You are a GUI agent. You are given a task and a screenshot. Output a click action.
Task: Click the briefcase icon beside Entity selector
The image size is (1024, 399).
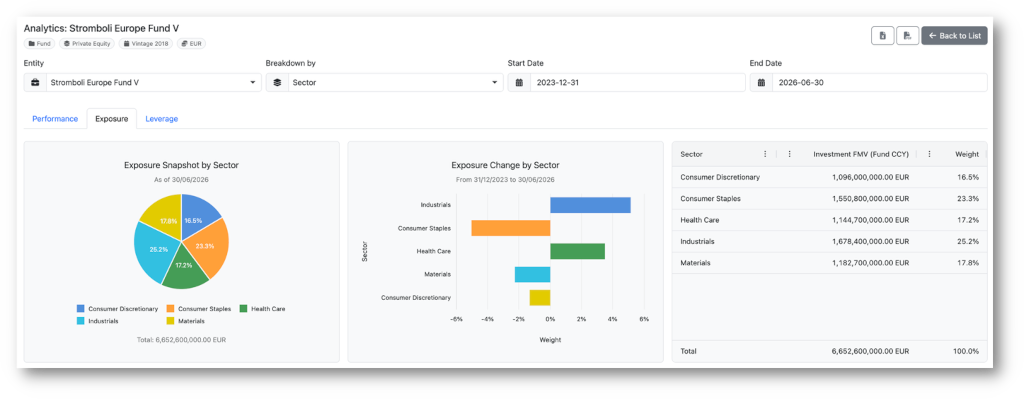coord(35,83)
